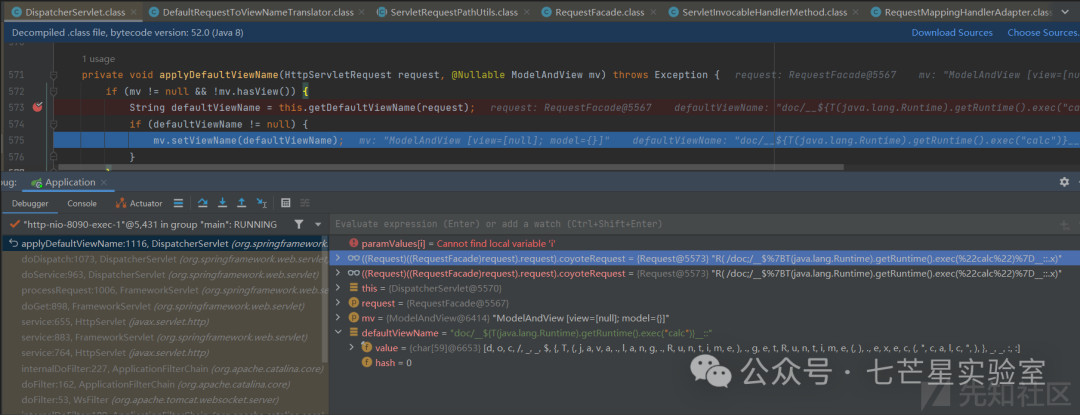Click the paramValues[i] error watch row

click(704, 243)
